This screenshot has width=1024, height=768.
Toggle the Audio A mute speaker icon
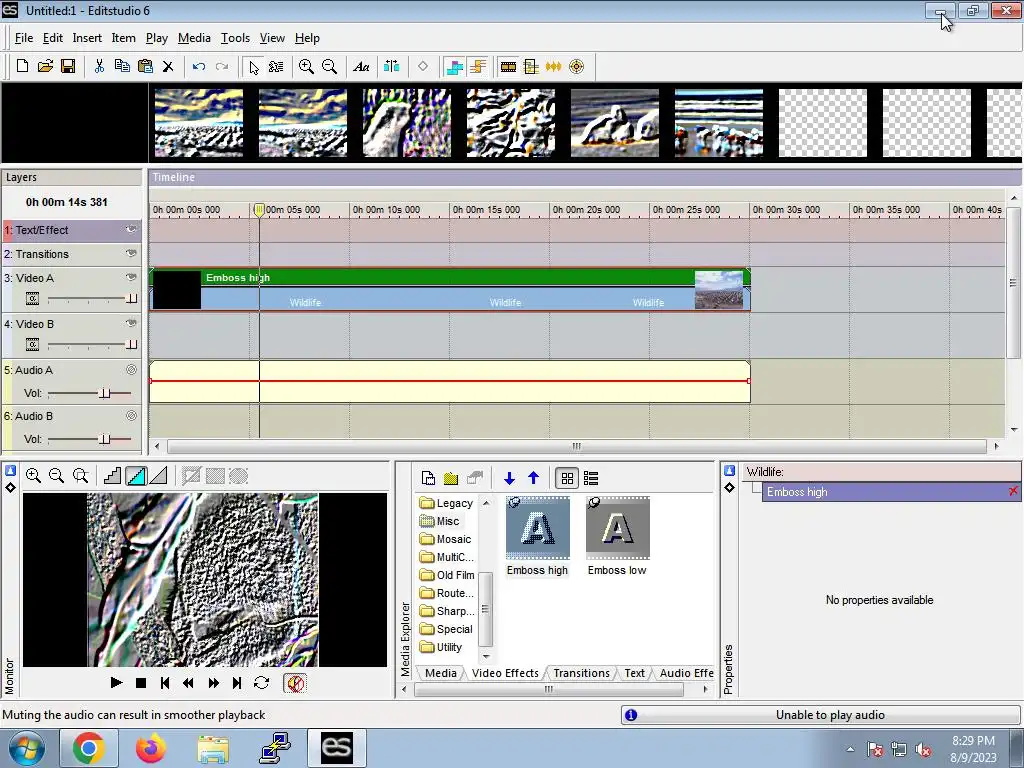[x=131, y=370]
